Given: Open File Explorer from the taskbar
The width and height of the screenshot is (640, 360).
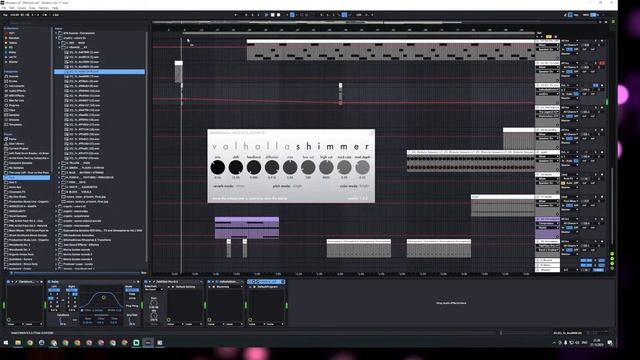Looking at the screenshot, I should [x=18, y=343].
